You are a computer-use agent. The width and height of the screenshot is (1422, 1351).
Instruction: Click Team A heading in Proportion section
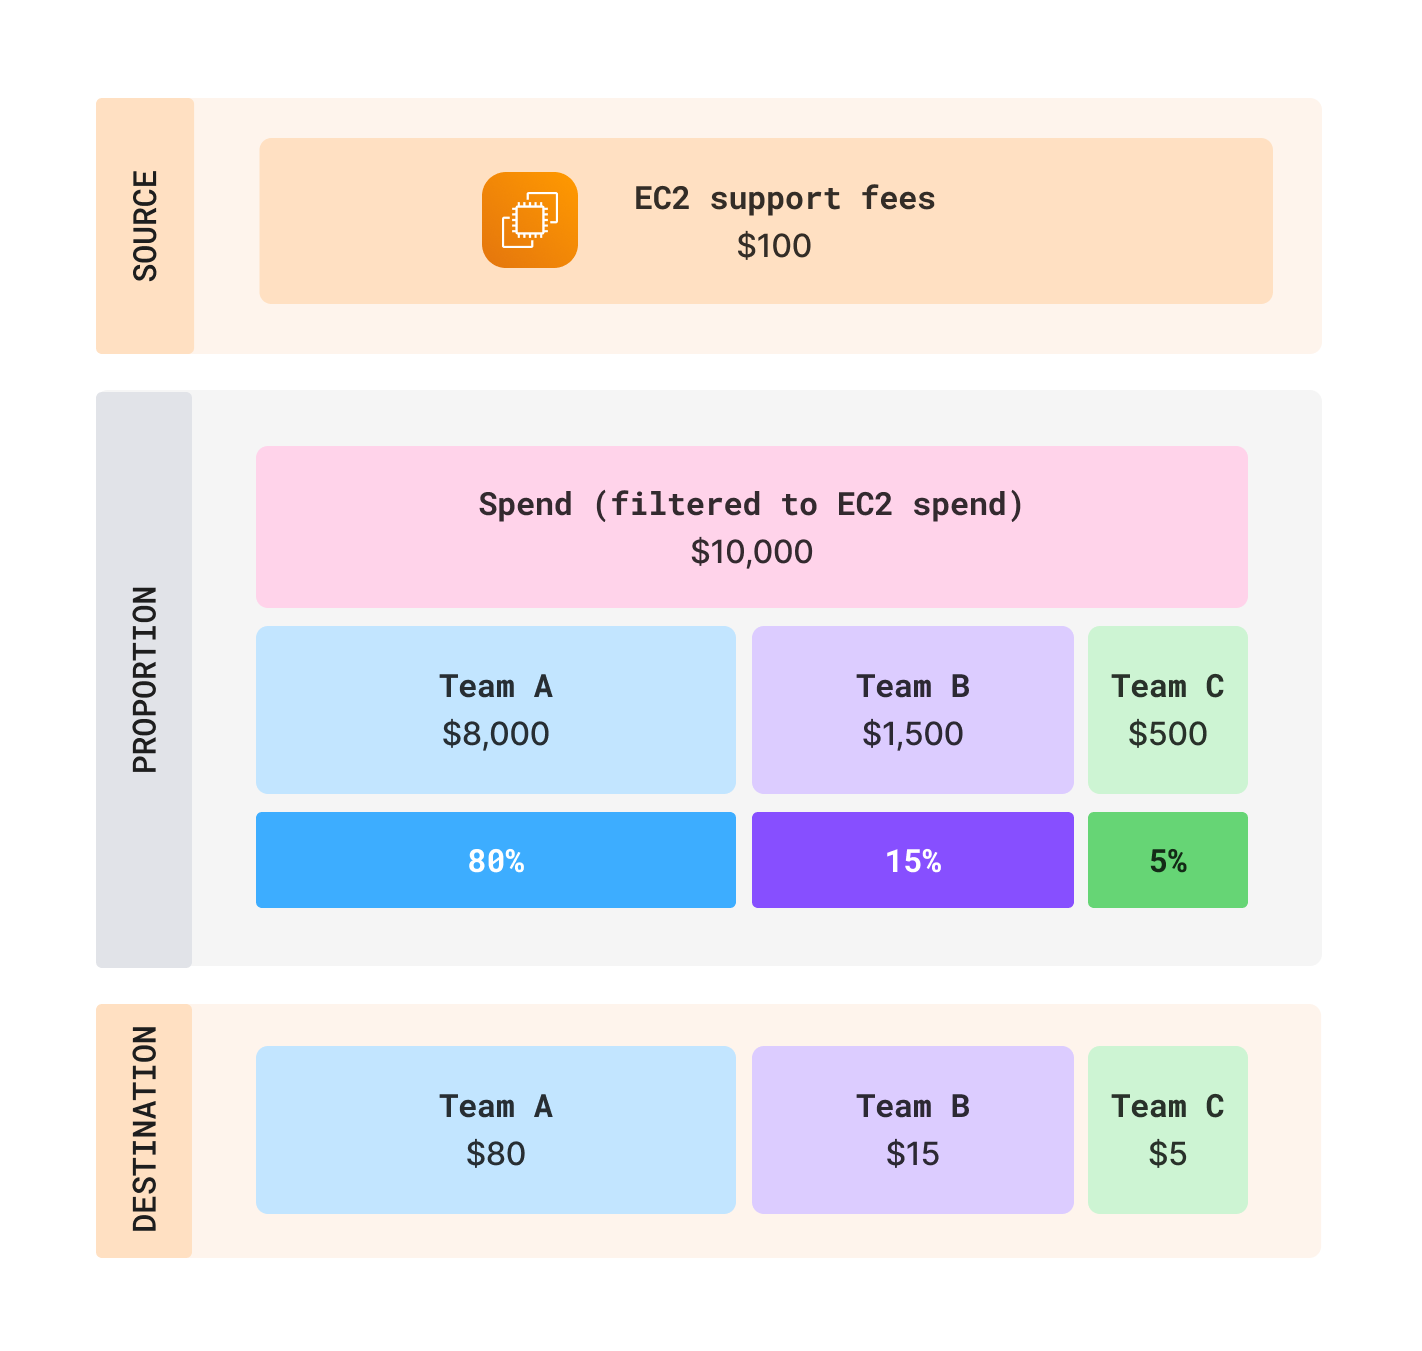tap(495, 686)
